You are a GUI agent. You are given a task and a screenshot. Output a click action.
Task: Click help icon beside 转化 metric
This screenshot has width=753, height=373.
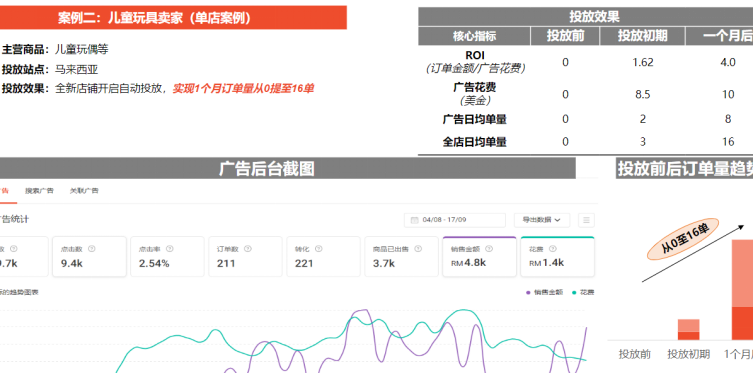(x=318, y=249)
